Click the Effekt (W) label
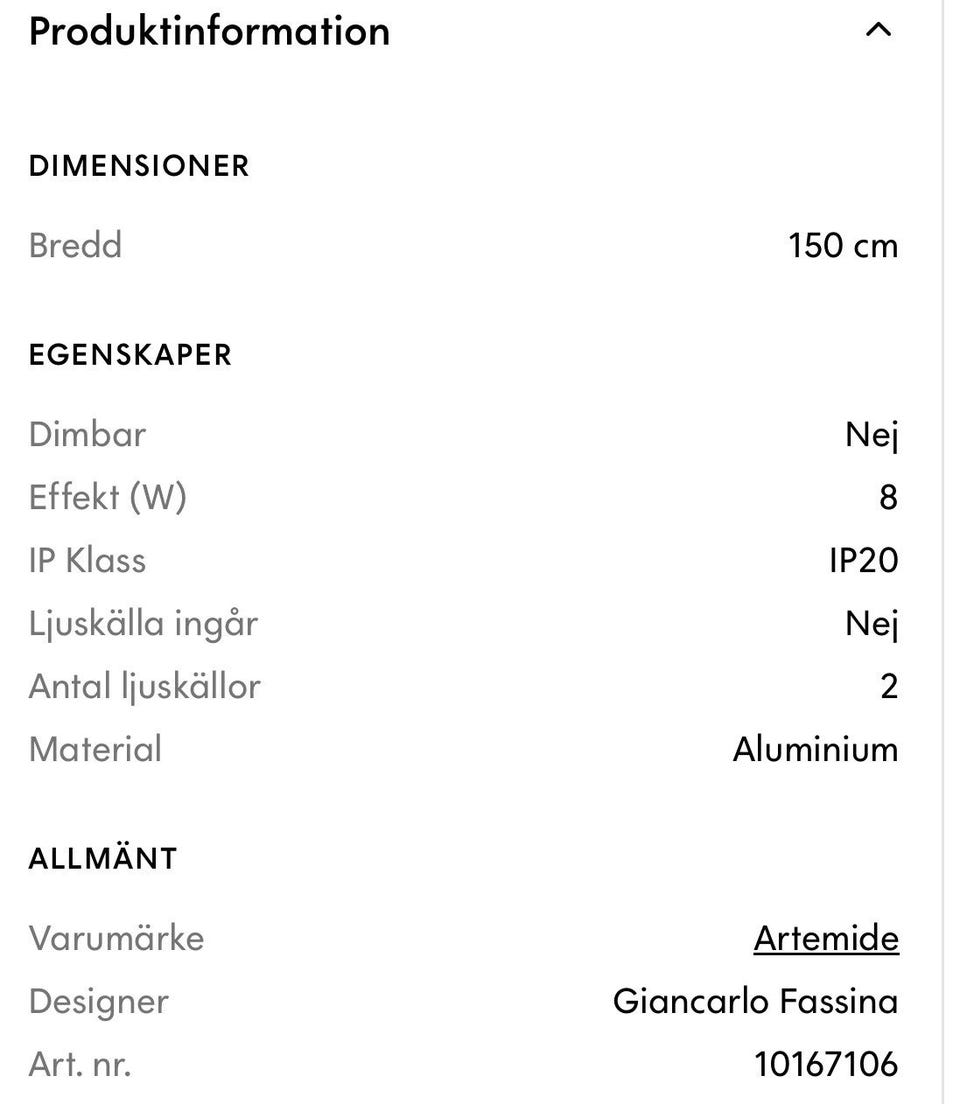The height and width of the screenshot is (1104, 960). click(107, 497)
